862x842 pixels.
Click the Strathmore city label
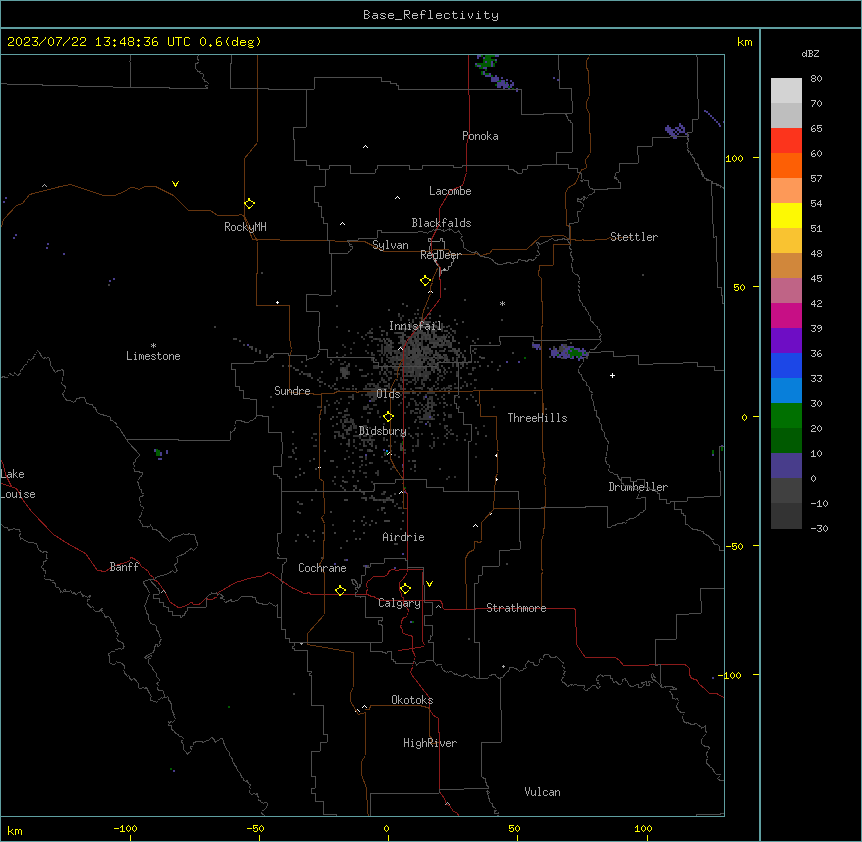pos(516,608)
